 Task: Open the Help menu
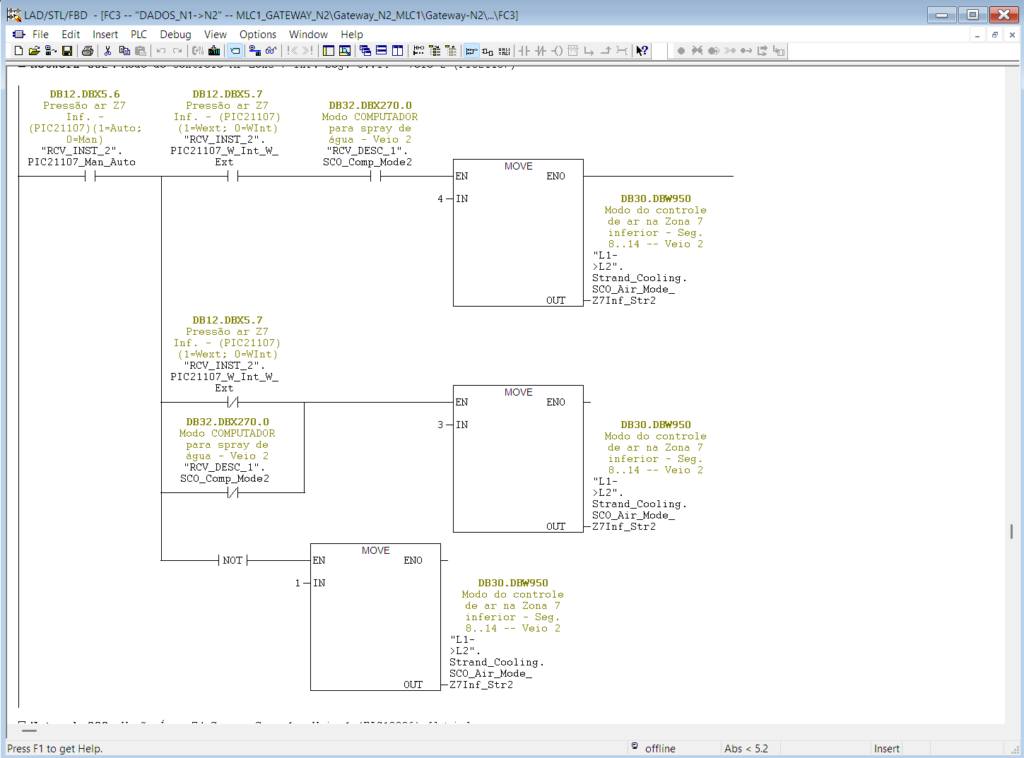351,35
